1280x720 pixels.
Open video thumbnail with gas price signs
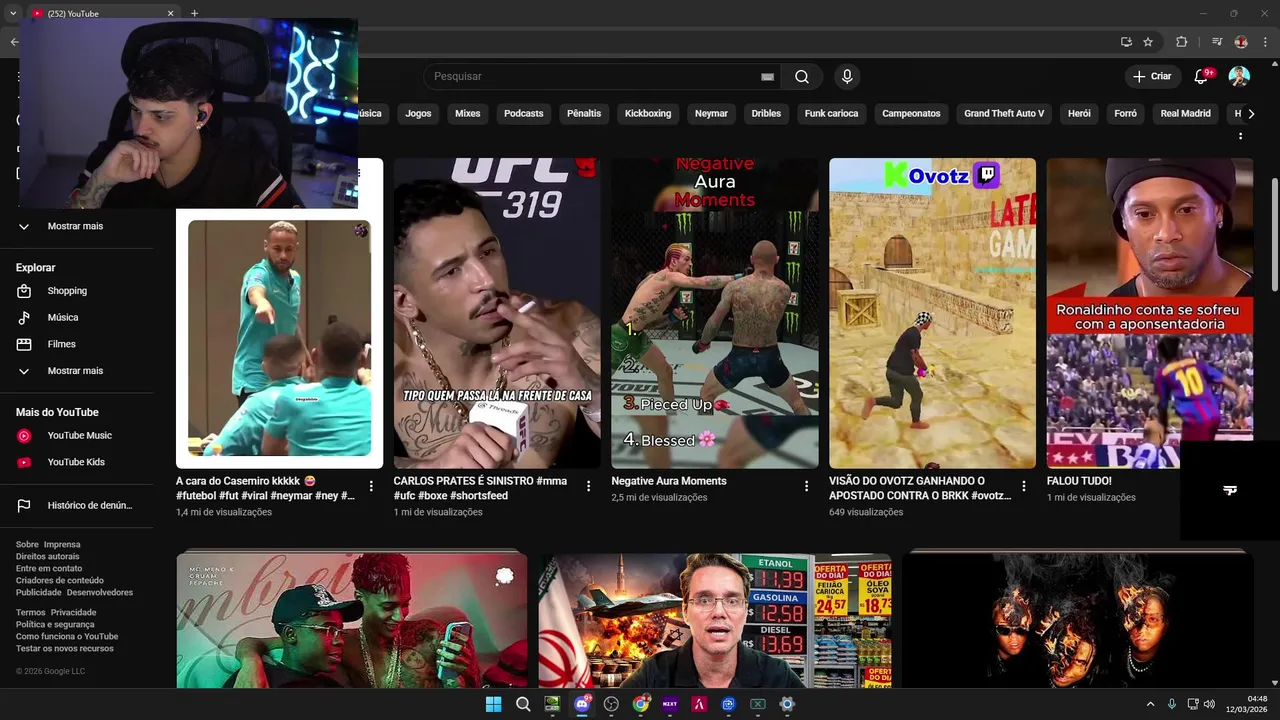pyautogui.click(x=714, y=620)
